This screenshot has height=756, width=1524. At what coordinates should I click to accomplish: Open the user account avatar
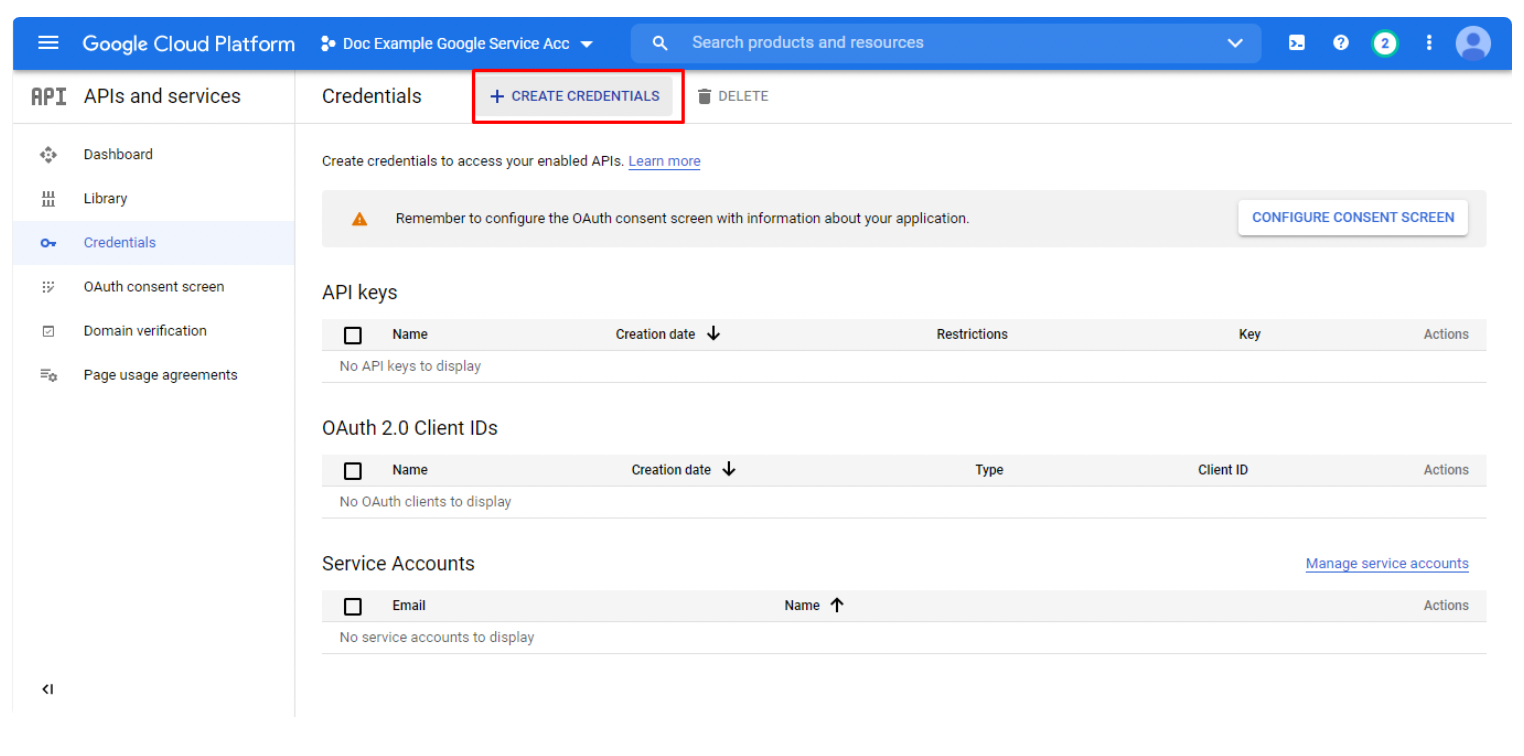pyautogui.click(x=1473, y=43)
